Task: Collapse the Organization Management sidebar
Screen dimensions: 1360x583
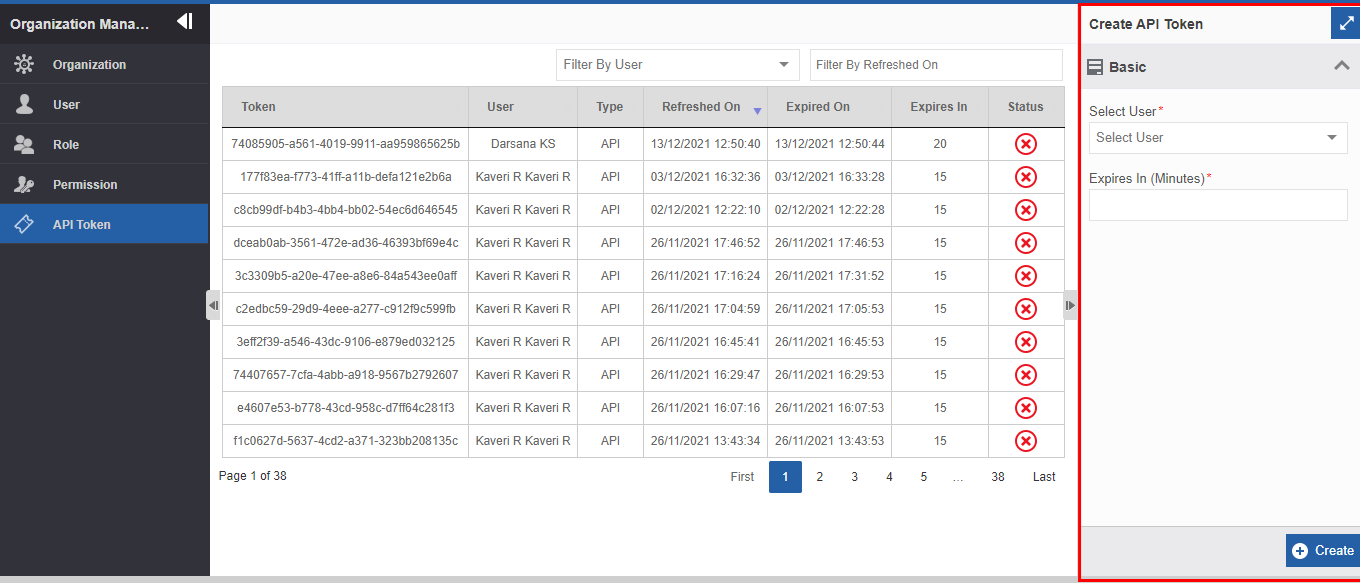Action: pos(184,21)
